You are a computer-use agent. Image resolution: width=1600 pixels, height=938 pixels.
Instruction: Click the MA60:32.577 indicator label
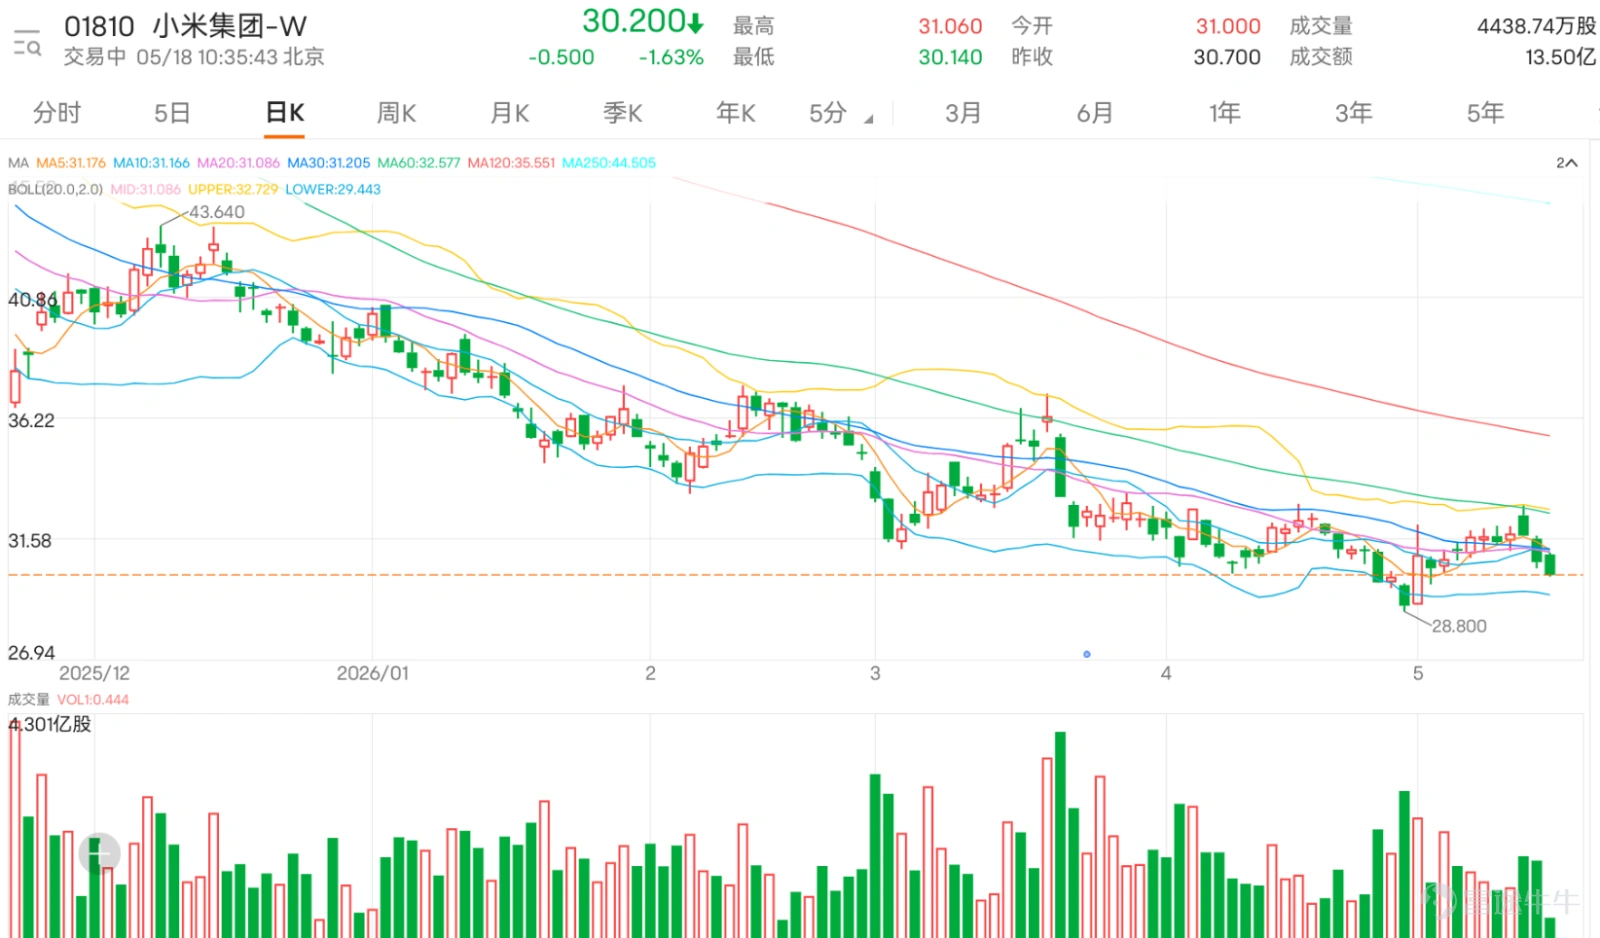[419, 162]
